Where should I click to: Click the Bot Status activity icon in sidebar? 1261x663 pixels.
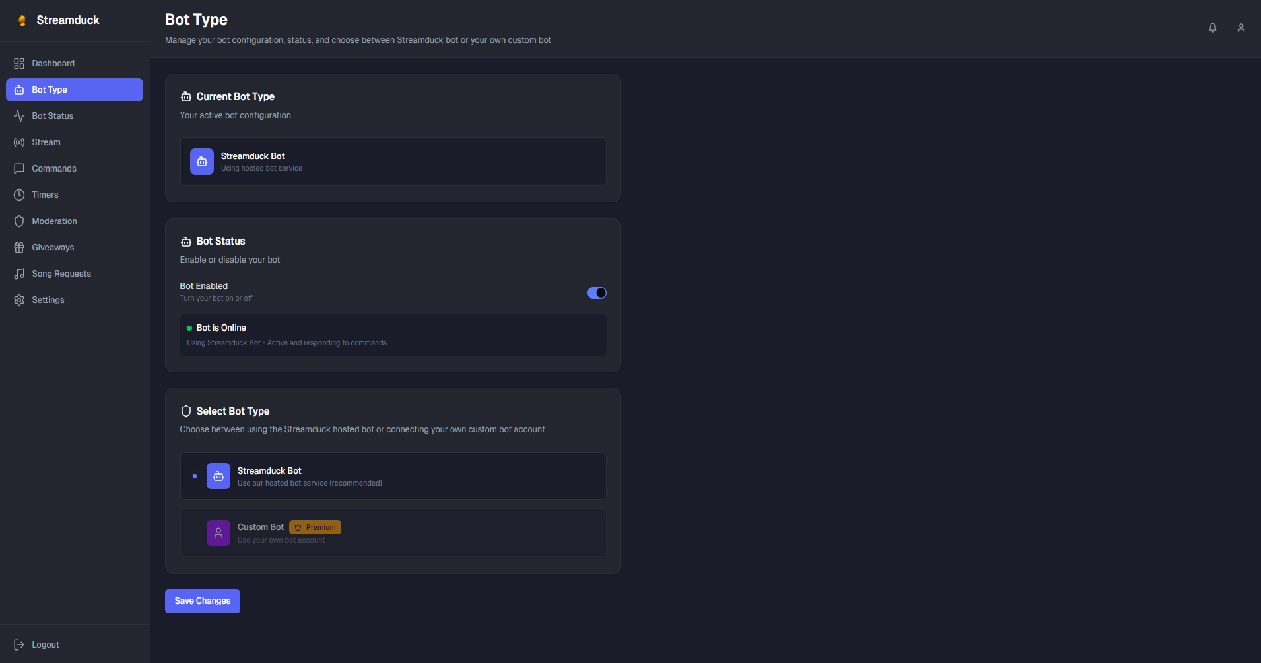[19, 116]
